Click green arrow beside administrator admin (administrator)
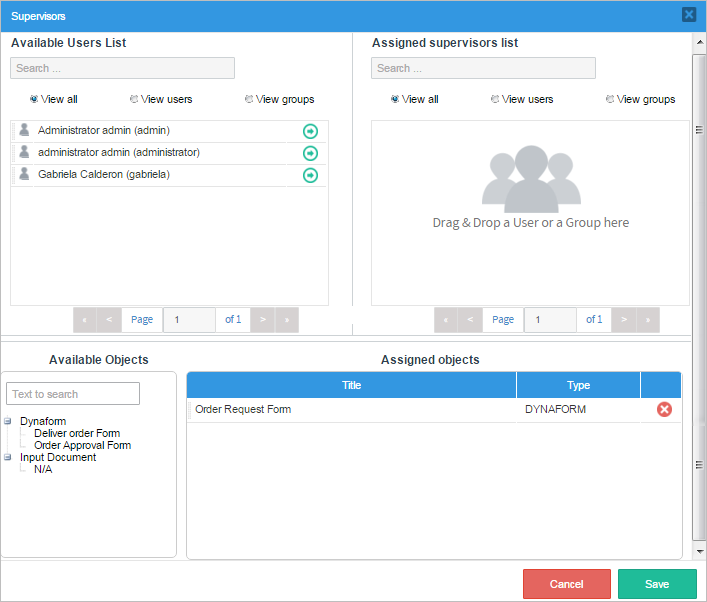 pos(310,153)
